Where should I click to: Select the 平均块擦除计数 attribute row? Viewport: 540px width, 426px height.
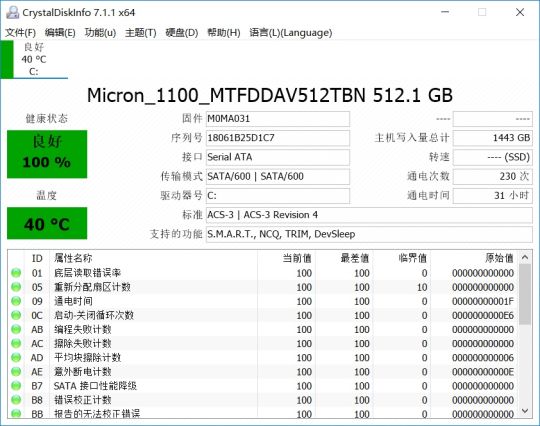263,358
